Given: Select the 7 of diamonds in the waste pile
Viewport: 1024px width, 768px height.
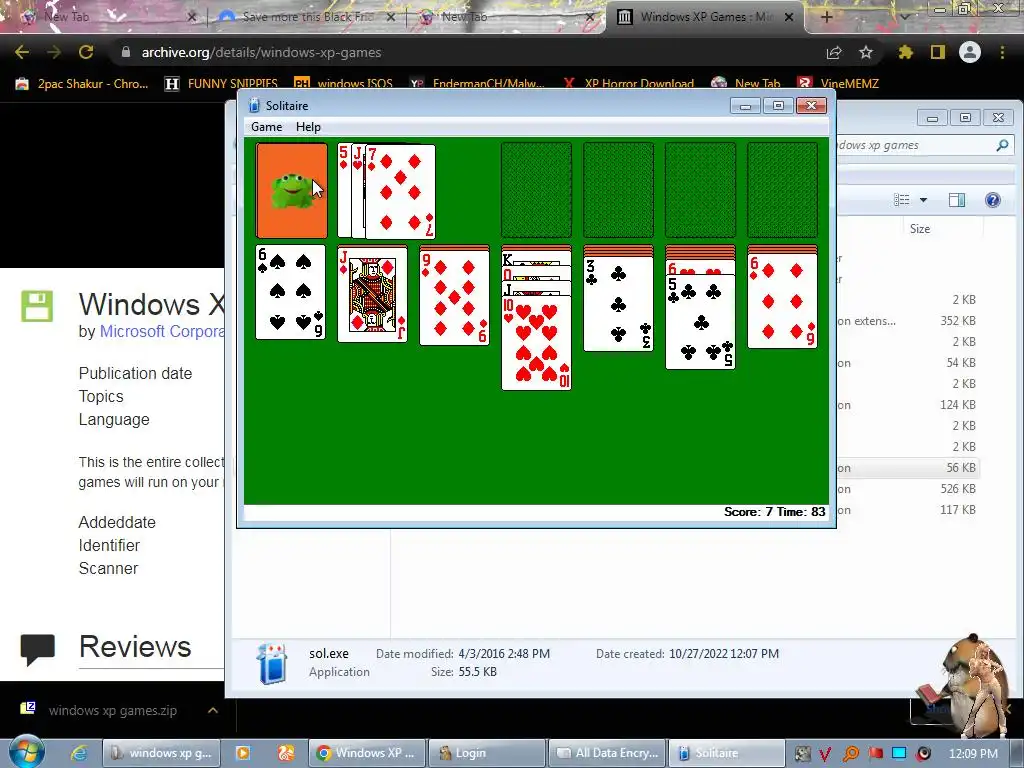Looking at the screenshot, I should [400, 191].
